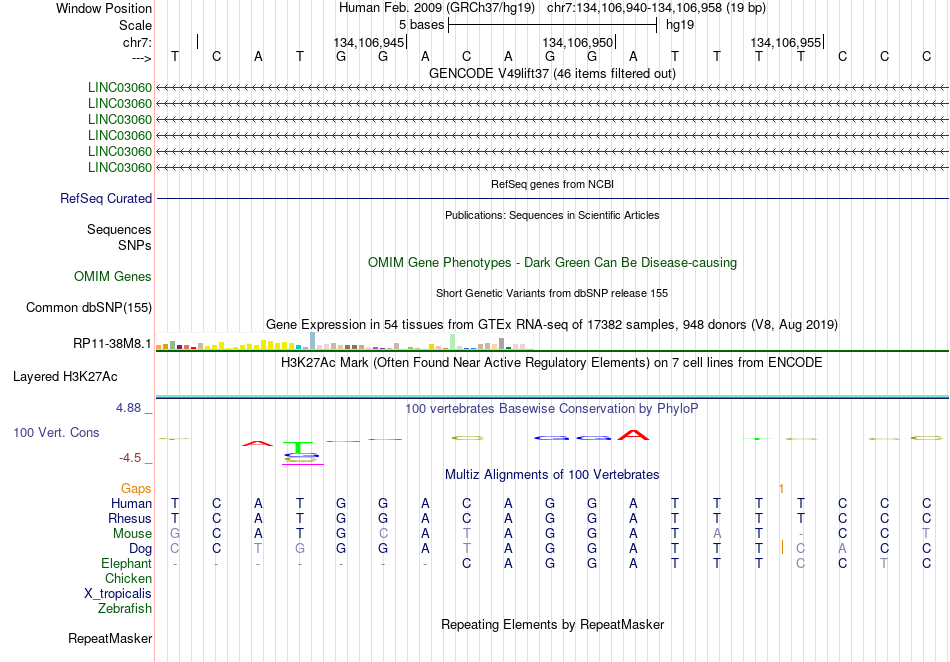Open the GENCODE V49lift37 track title
Screen dimensions: 950x662
click(552, 73)
